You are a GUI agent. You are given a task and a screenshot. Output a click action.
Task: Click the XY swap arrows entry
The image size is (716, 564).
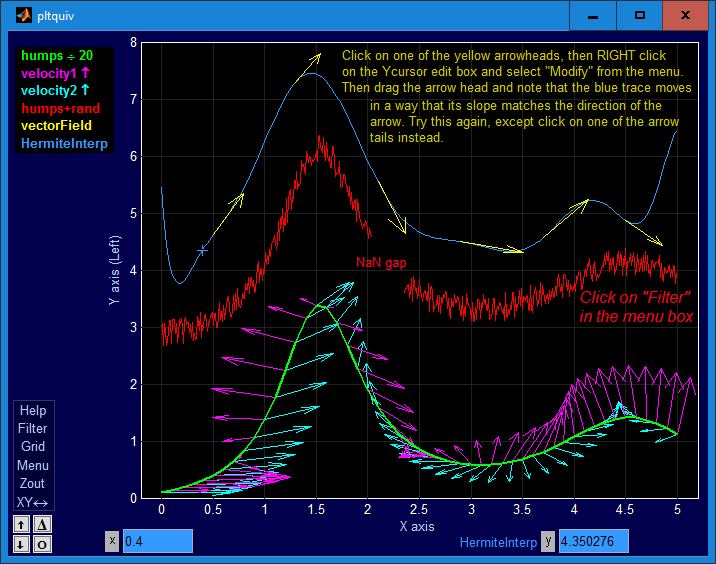click(x=32, y=502)
